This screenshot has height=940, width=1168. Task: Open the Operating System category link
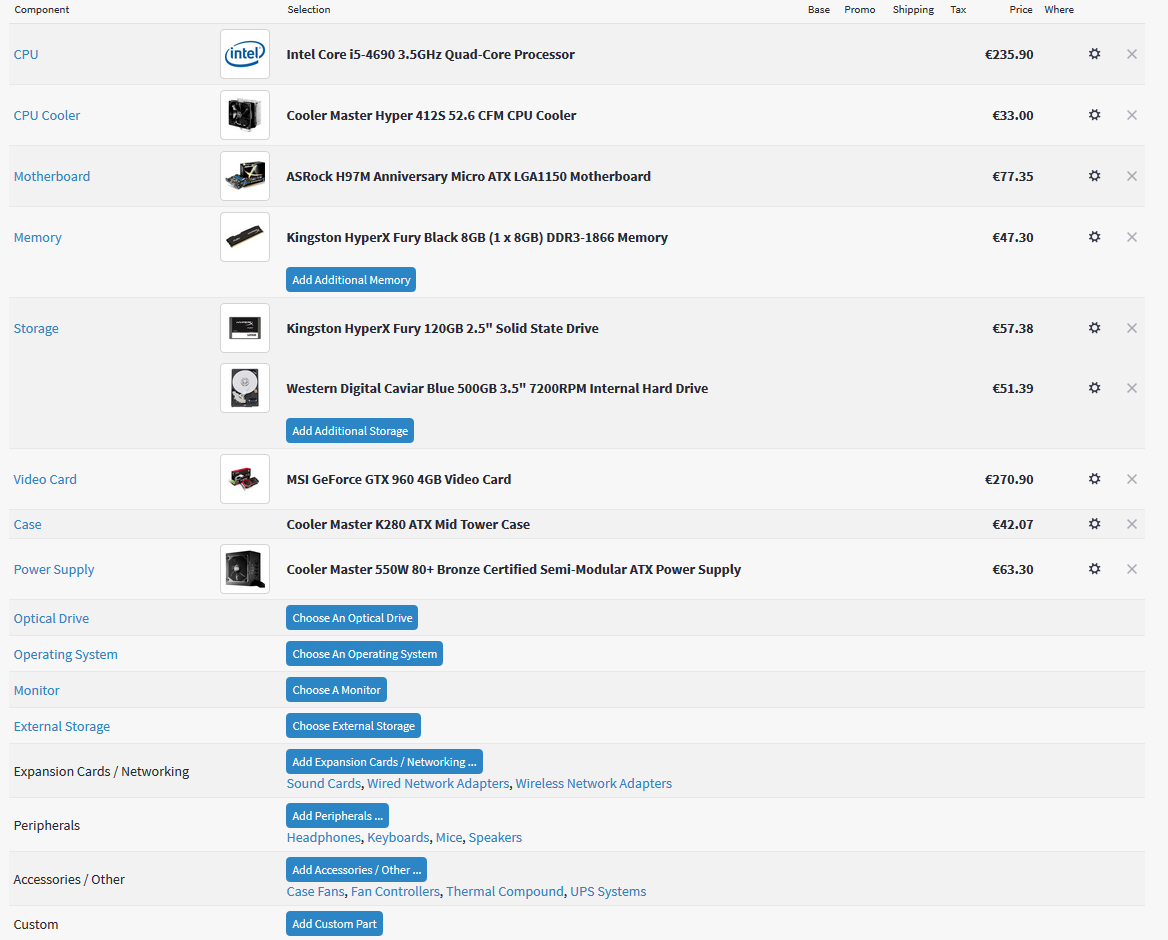(66, 655)
